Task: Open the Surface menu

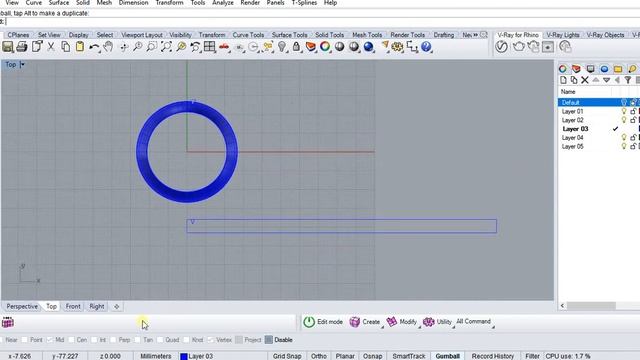Action: tap(59, 3)
